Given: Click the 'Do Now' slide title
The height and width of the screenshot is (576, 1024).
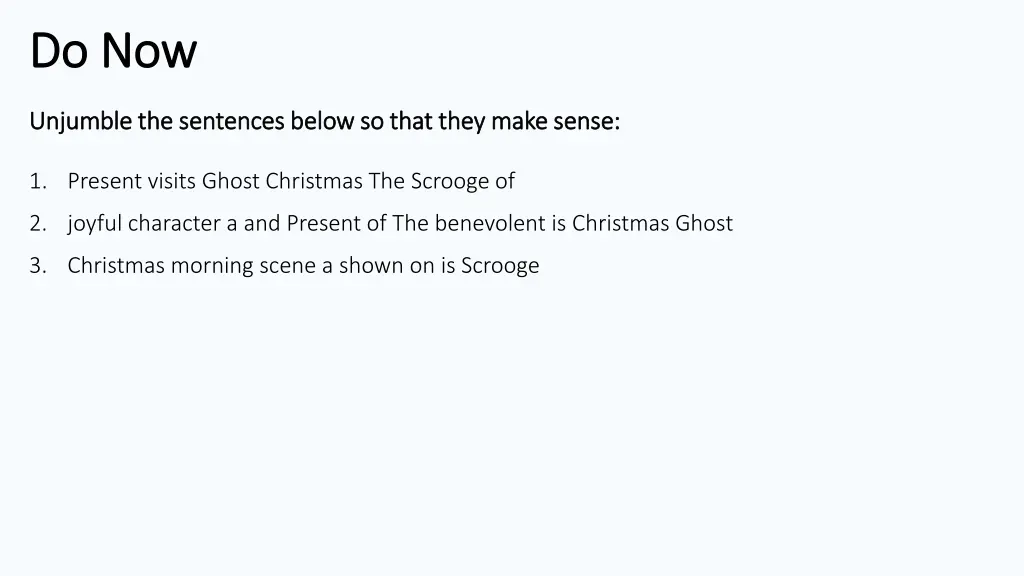Looking at the screenshot, I should tap(113, 50).
